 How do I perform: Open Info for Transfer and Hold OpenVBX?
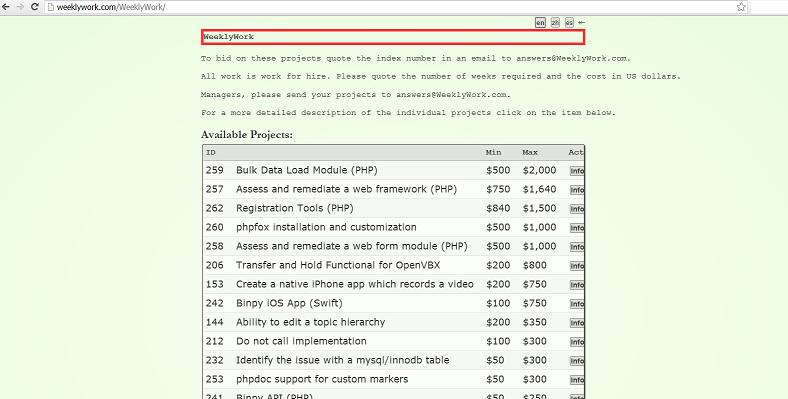click(x=577, y=266)
